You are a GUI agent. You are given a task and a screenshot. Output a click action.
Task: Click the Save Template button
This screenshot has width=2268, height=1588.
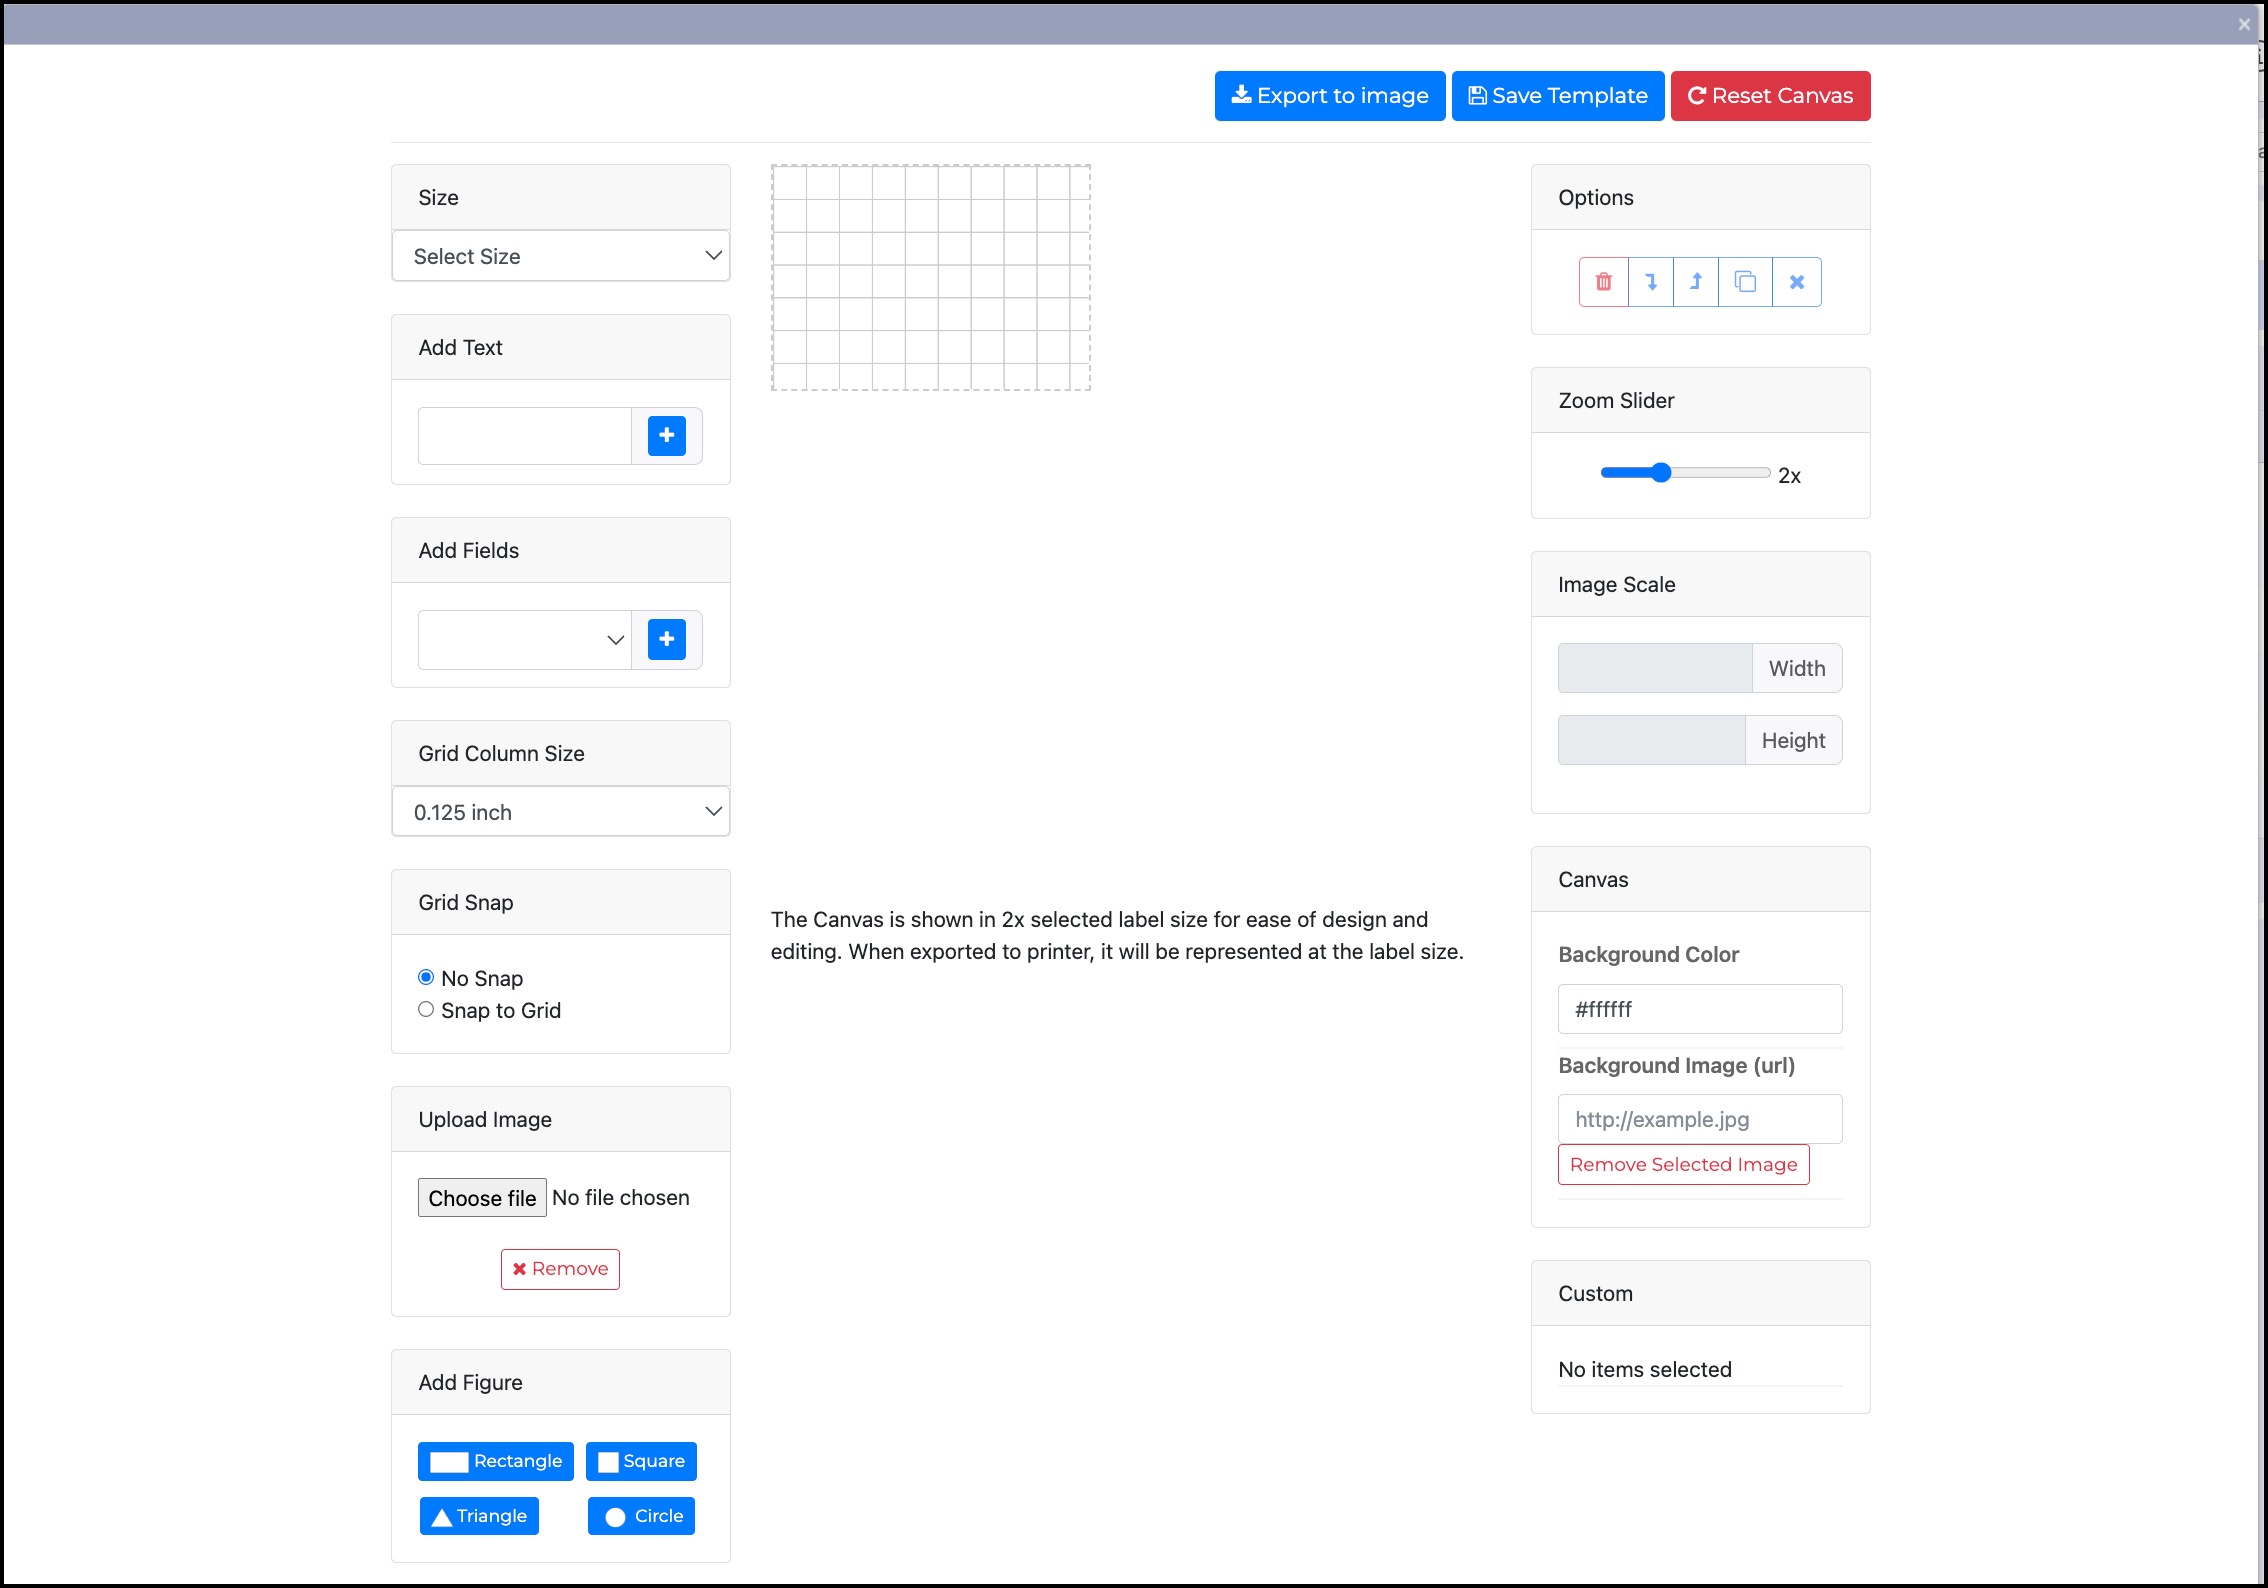click(1557, 96)
